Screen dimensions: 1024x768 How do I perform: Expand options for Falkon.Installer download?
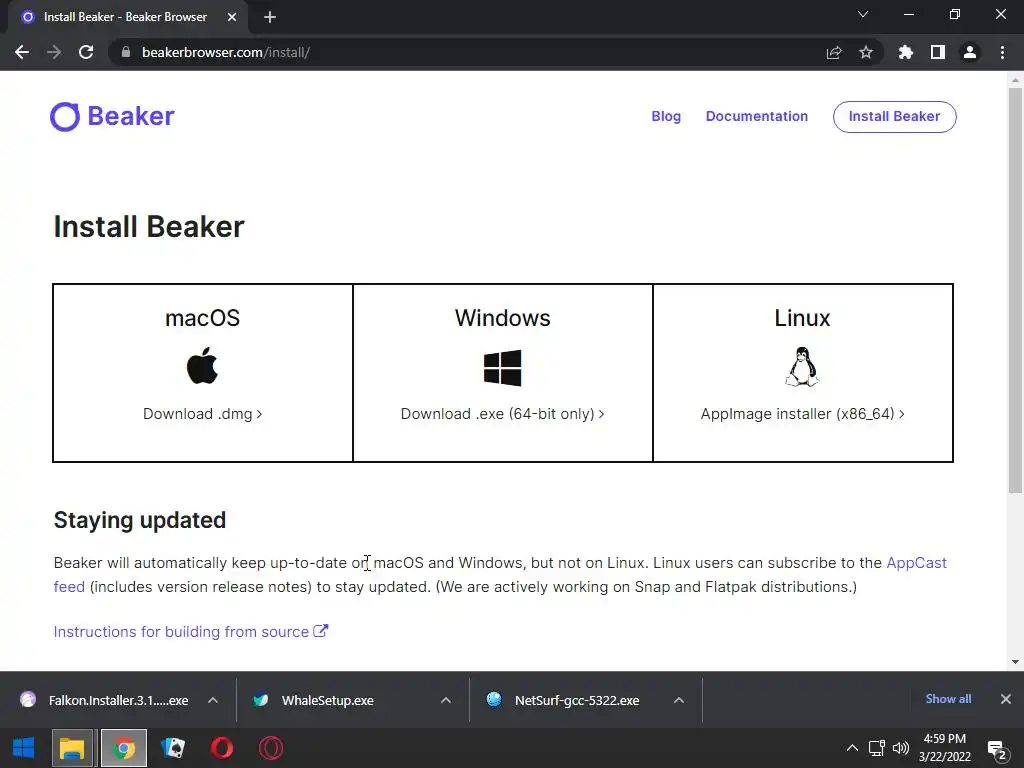[213, 700]
